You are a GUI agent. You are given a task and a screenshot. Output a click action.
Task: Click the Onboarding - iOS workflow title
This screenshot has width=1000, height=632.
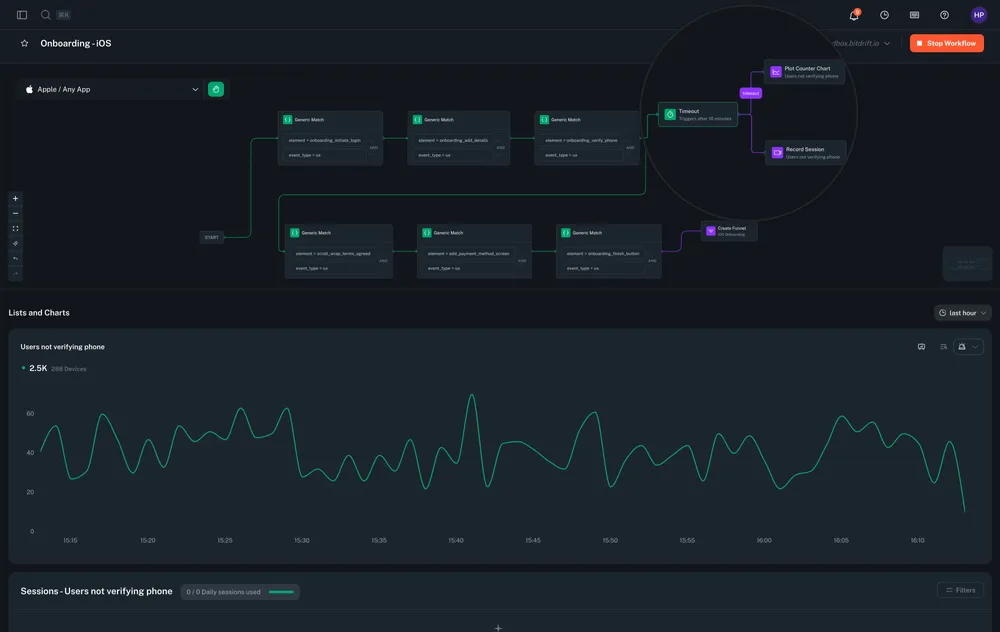coord(76,43)
